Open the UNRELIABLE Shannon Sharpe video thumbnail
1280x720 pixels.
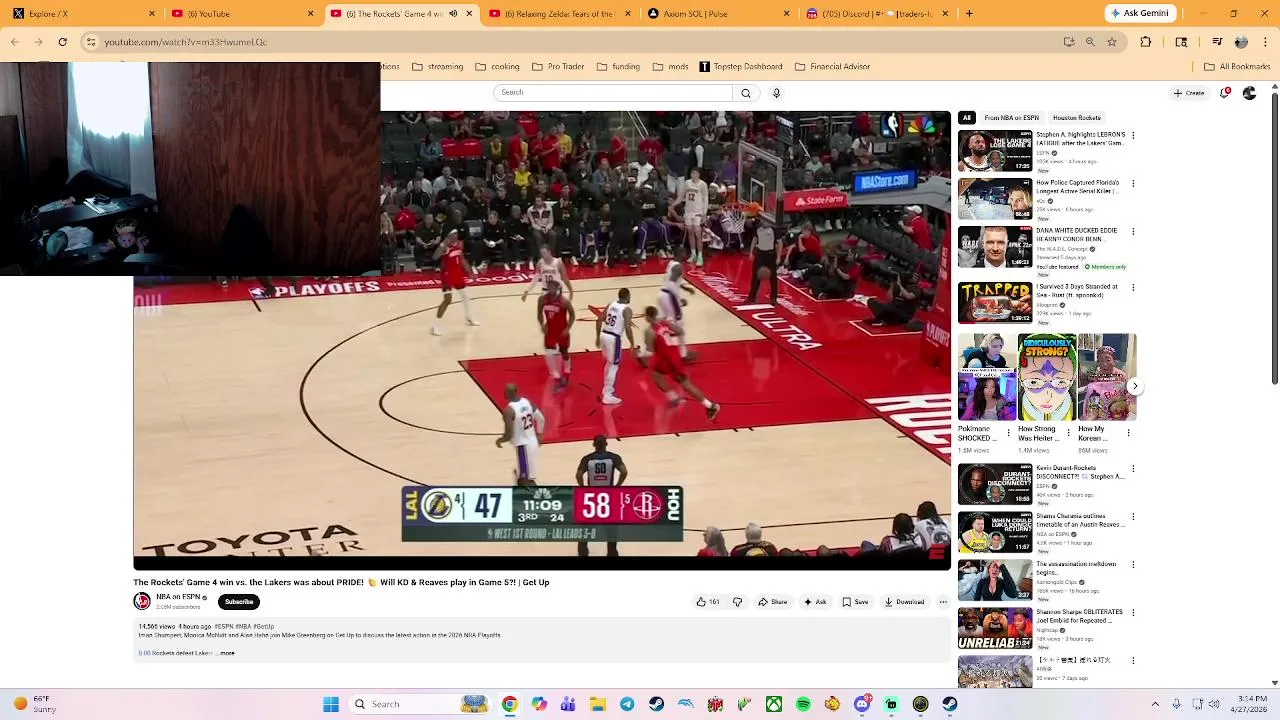click(x=995, y=628)
